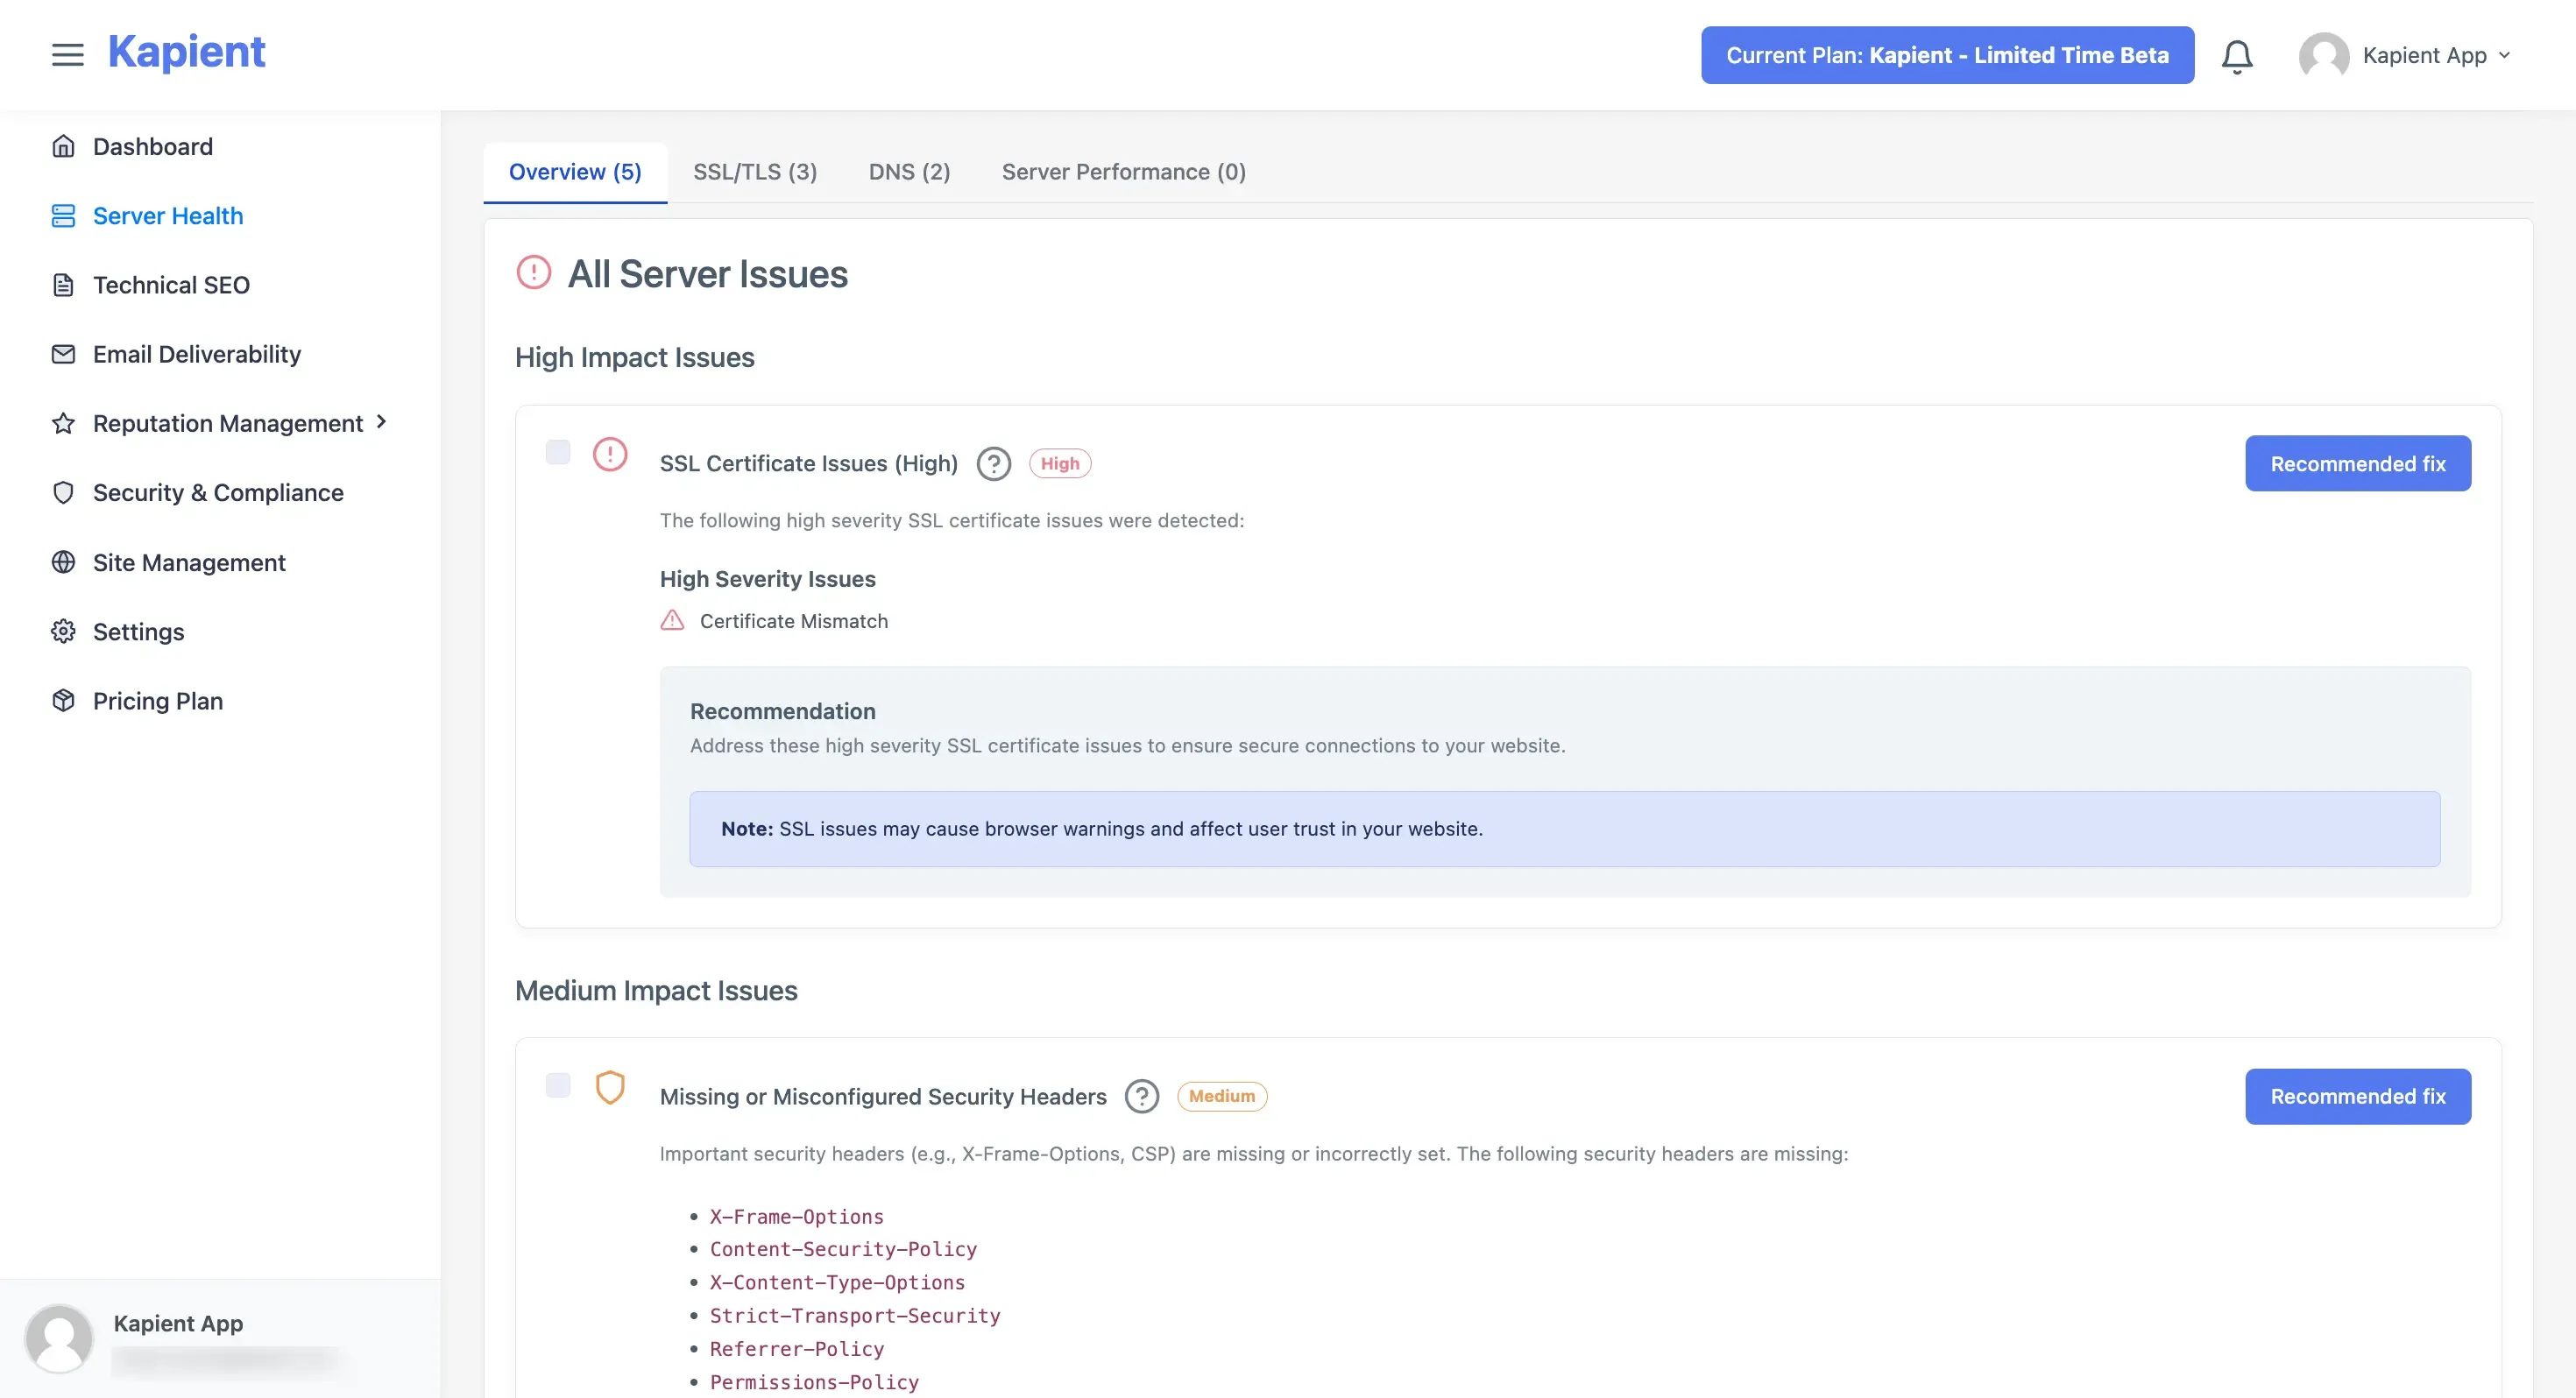Switch to the SSL/TLS (3) tab
Viewport: 2576px width, 1398px height.
coord(755,172)
